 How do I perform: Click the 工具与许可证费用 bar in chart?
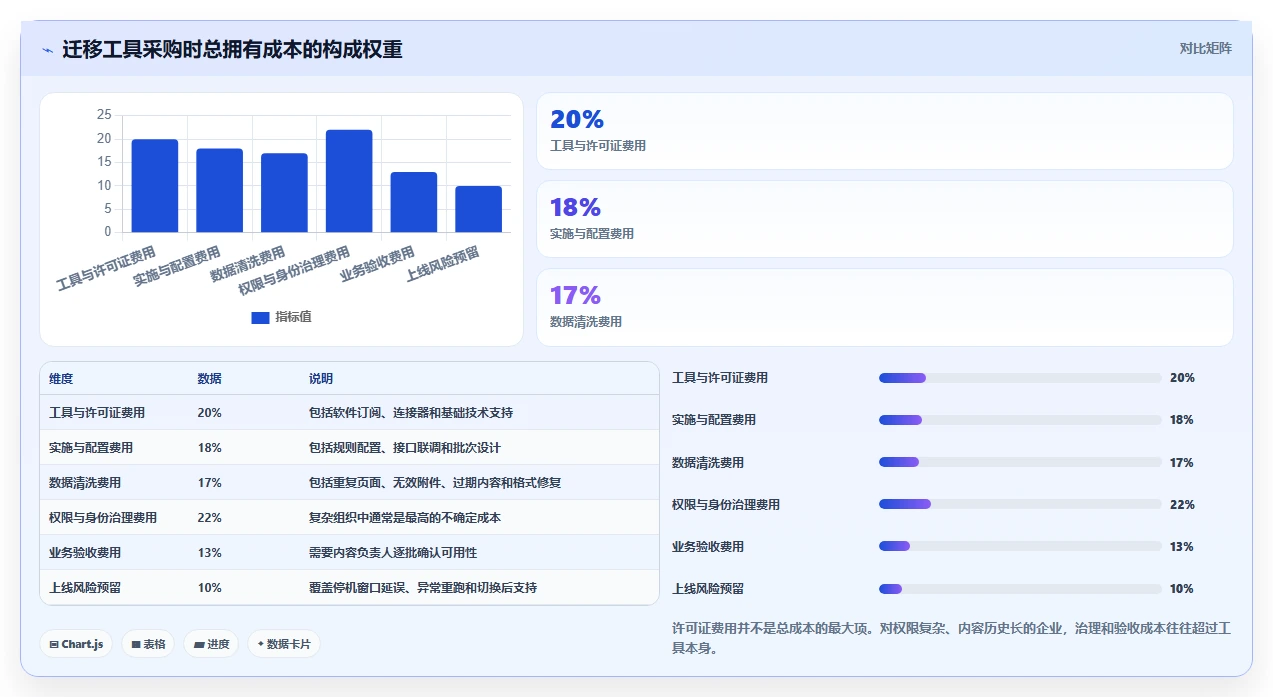tap(155, 186)
